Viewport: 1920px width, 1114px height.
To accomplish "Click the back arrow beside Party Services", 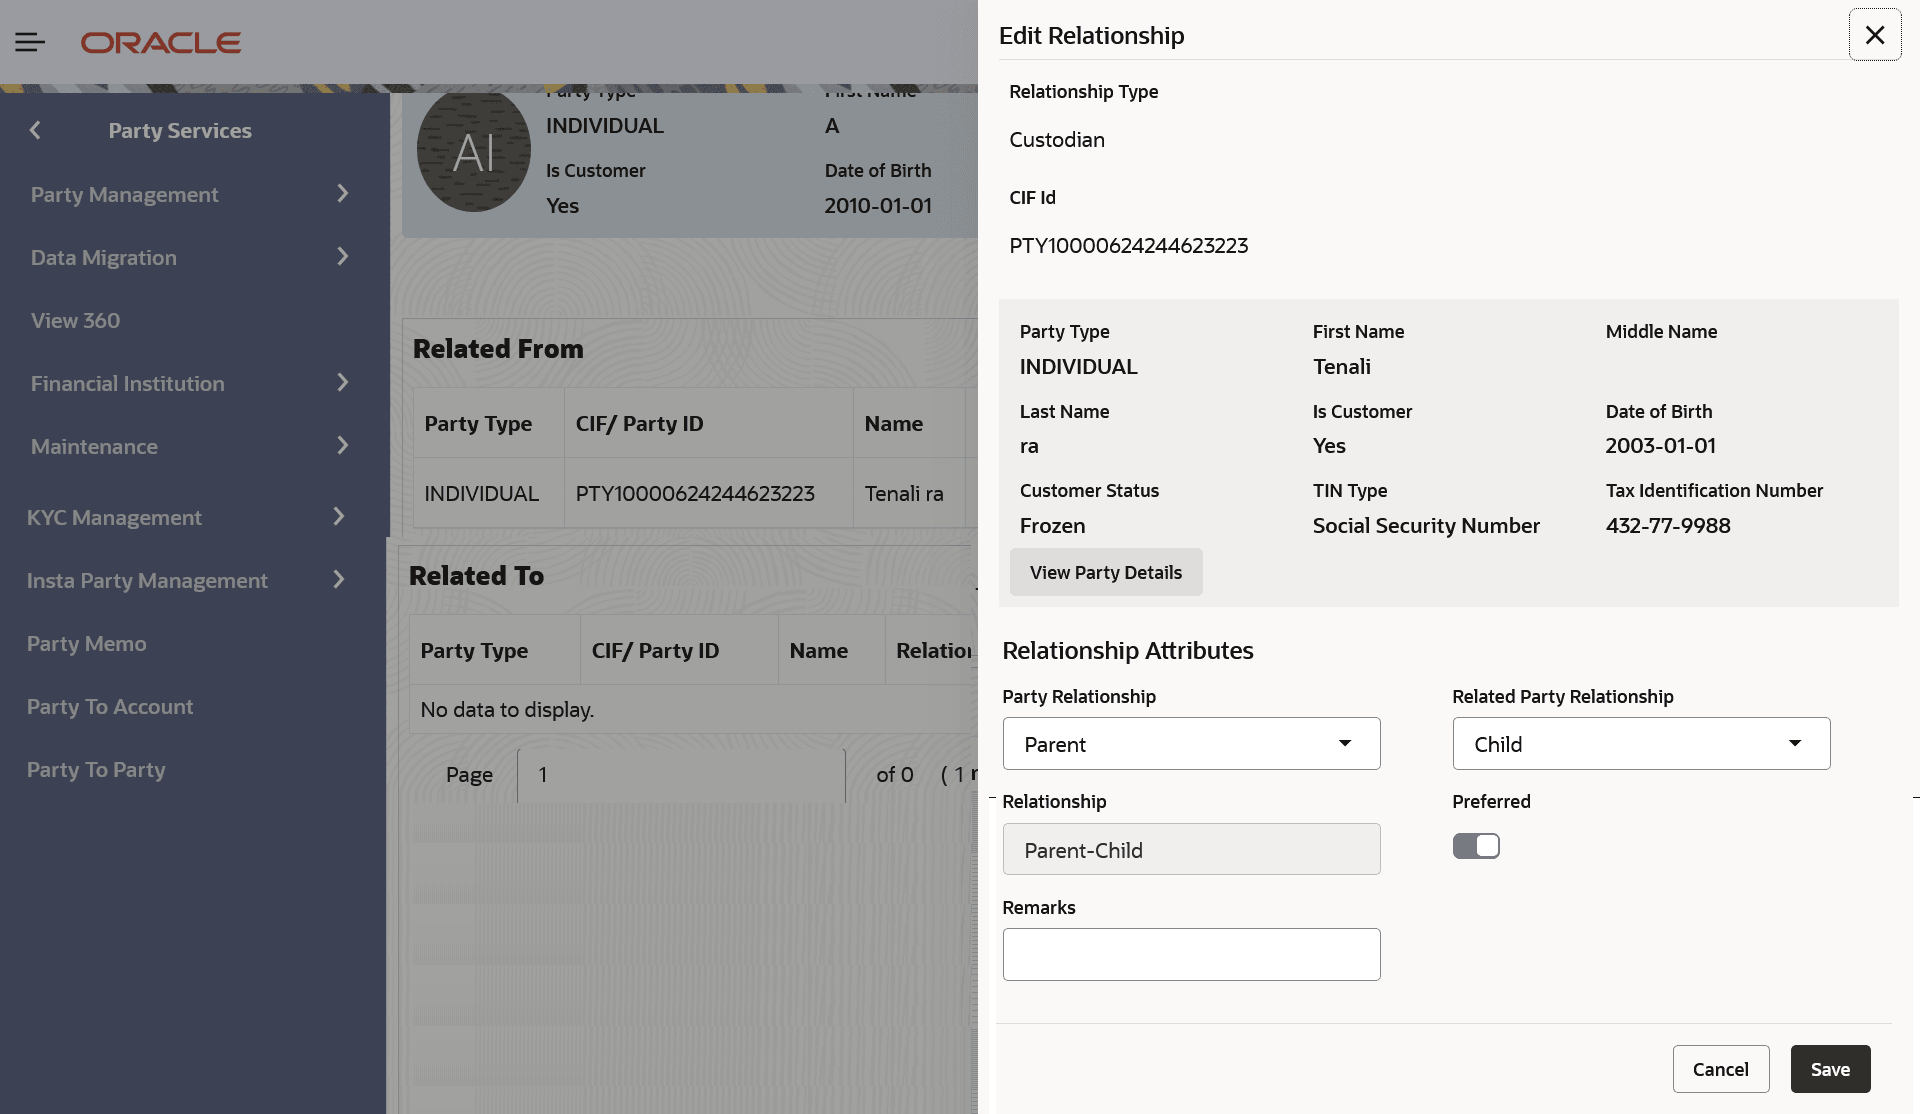I will click(x=36, y=130).
